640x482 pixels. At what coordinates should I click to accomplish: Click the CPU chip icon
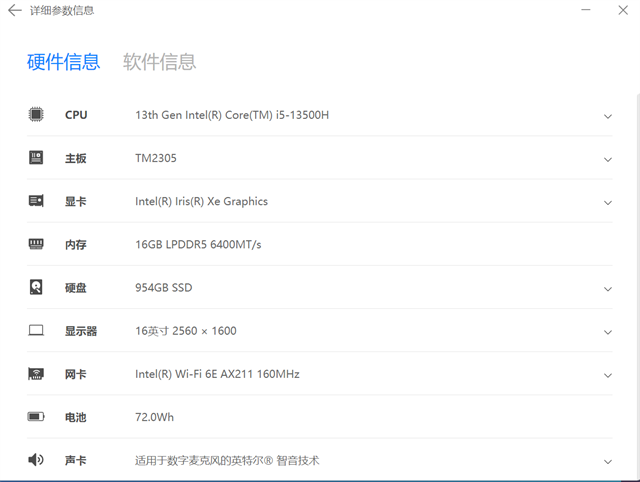click(36, 114)
